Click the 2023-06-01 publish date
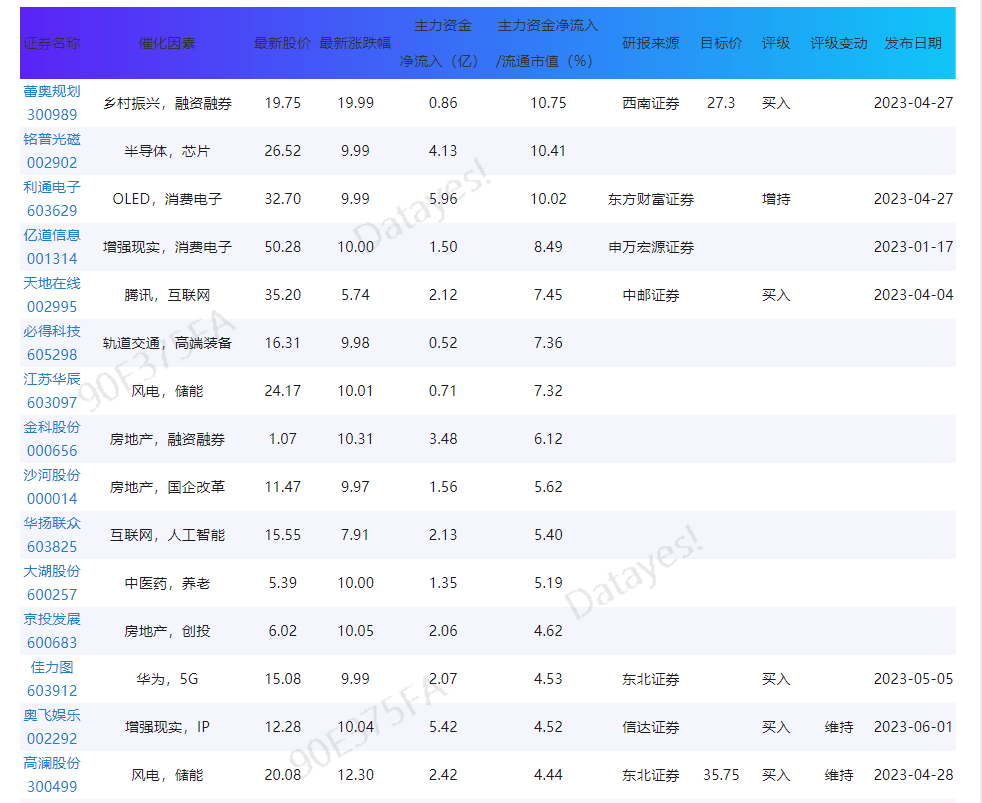The image size is (982, 803). click(x=913, y=727)
